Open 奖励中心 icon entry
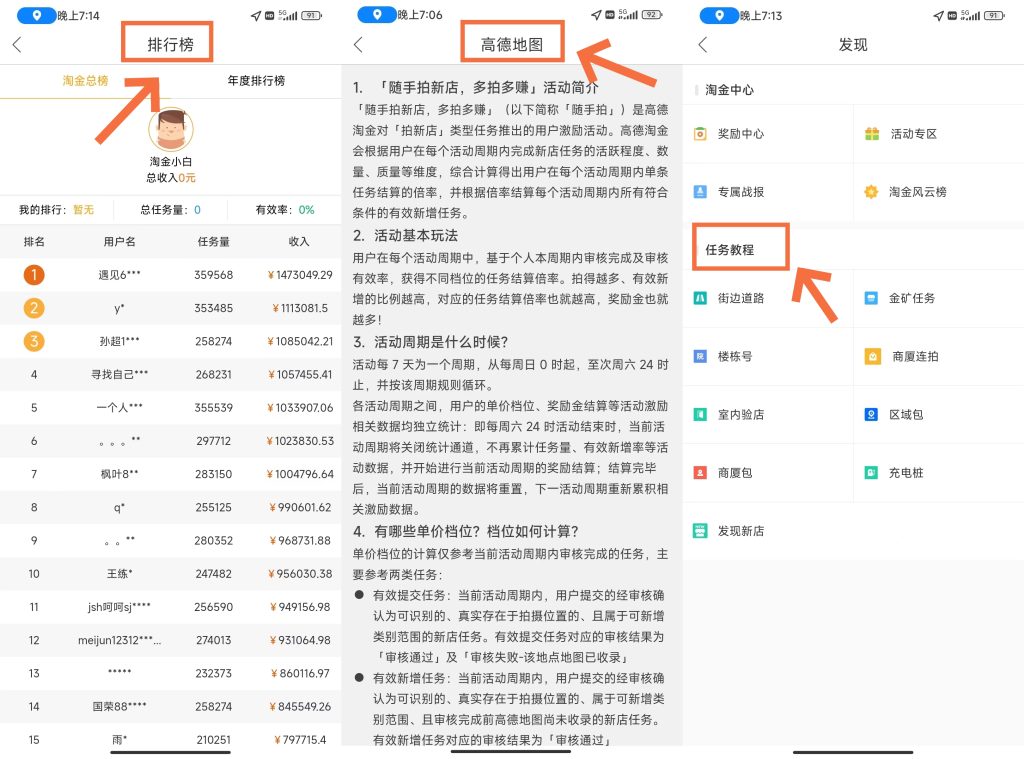 click(700, 134)
